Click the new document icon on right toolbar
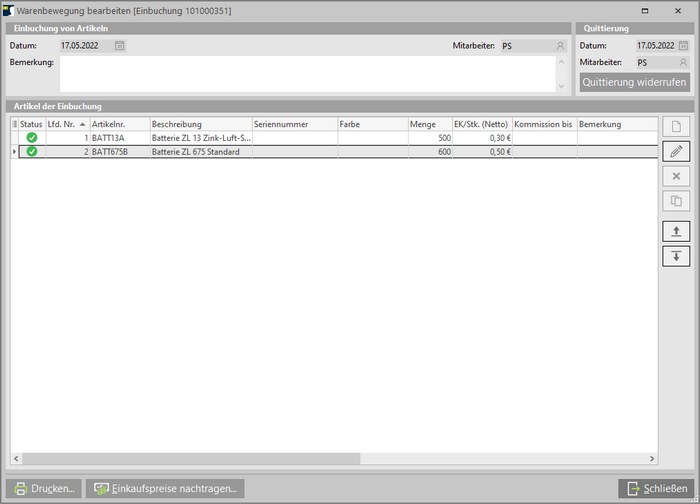700x504 pixels. (x=676, y=127)
